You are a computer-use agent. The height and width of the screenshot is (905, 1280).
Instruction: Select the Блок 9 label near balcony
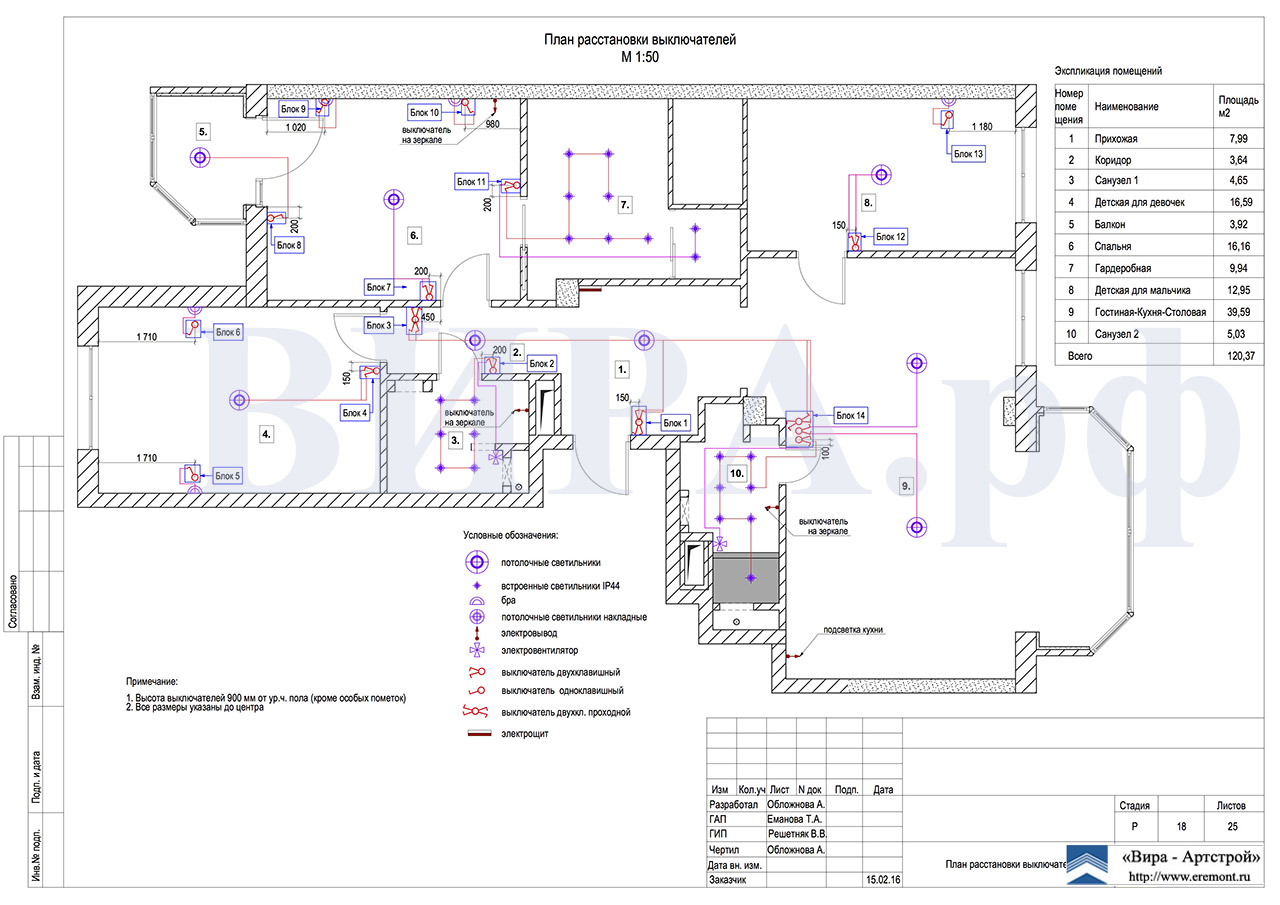click(x=293, y=108)
